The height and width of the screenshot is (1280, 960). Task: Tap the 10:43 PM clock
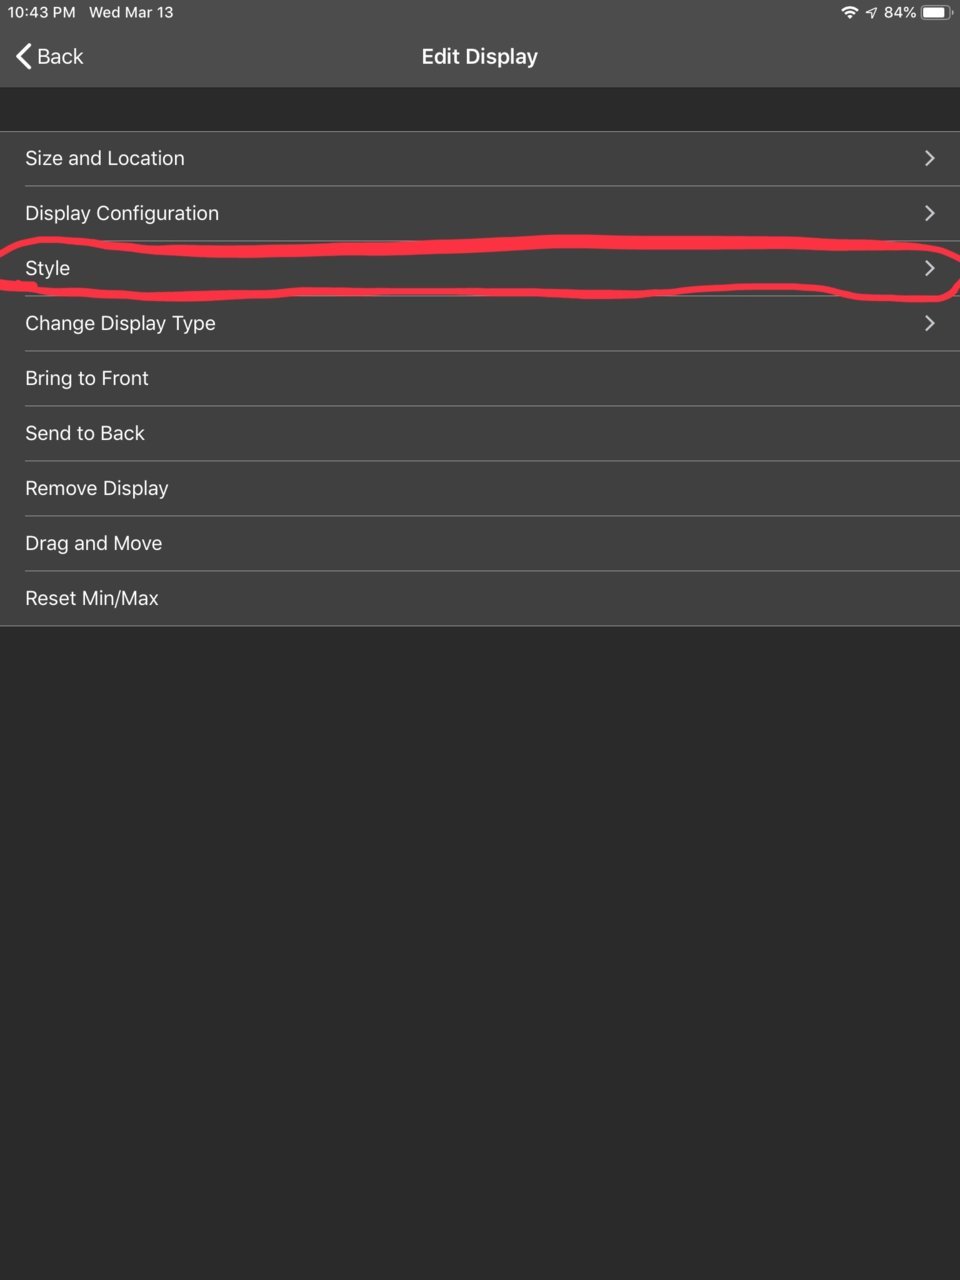pos(42,12)
